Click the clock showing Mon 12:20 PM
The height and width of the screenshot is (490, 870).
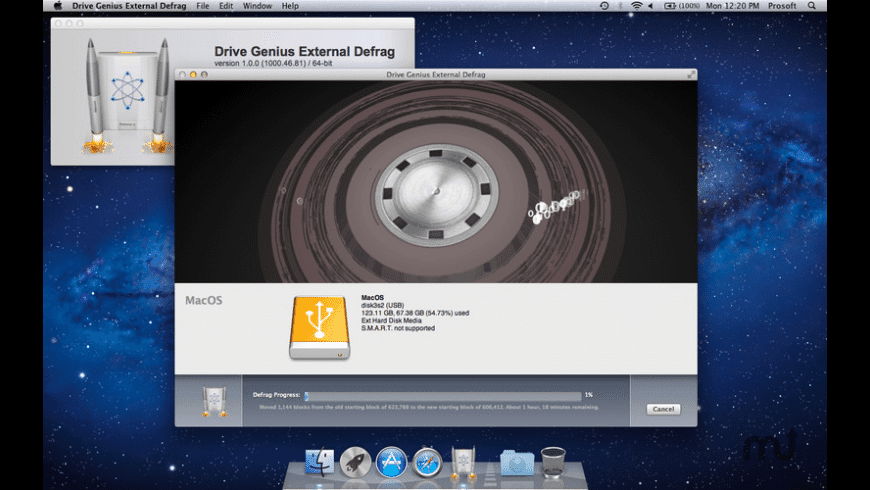click(732, 6)
